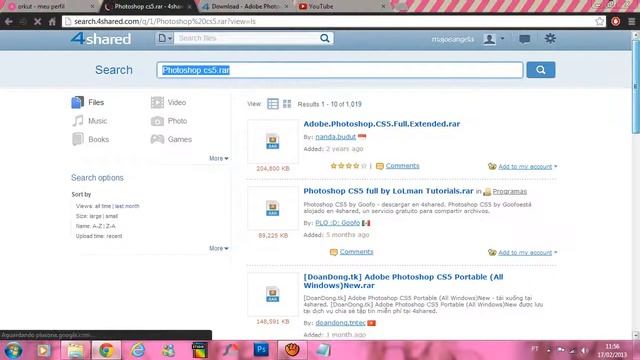
Task: Select the Games category
Action: point(171,139)
